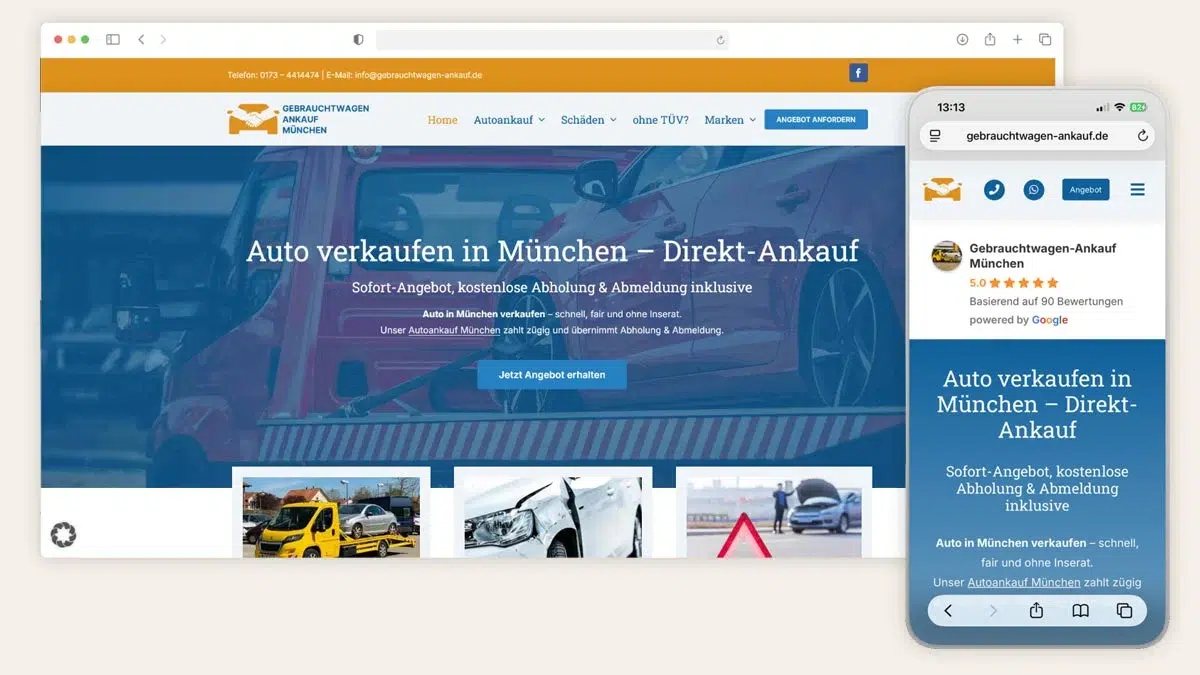Go back in desktop browser

[141, 40]
